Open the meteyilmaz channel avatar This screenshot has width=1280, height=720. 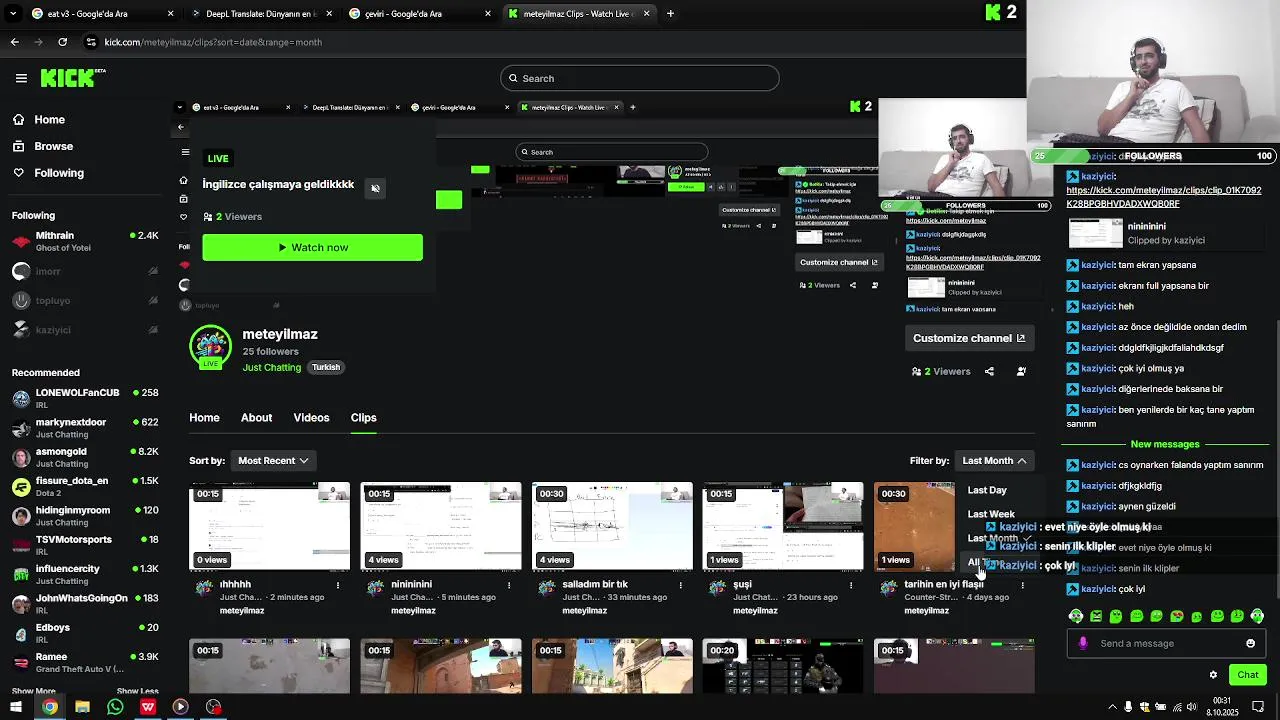tap(210, 347)
